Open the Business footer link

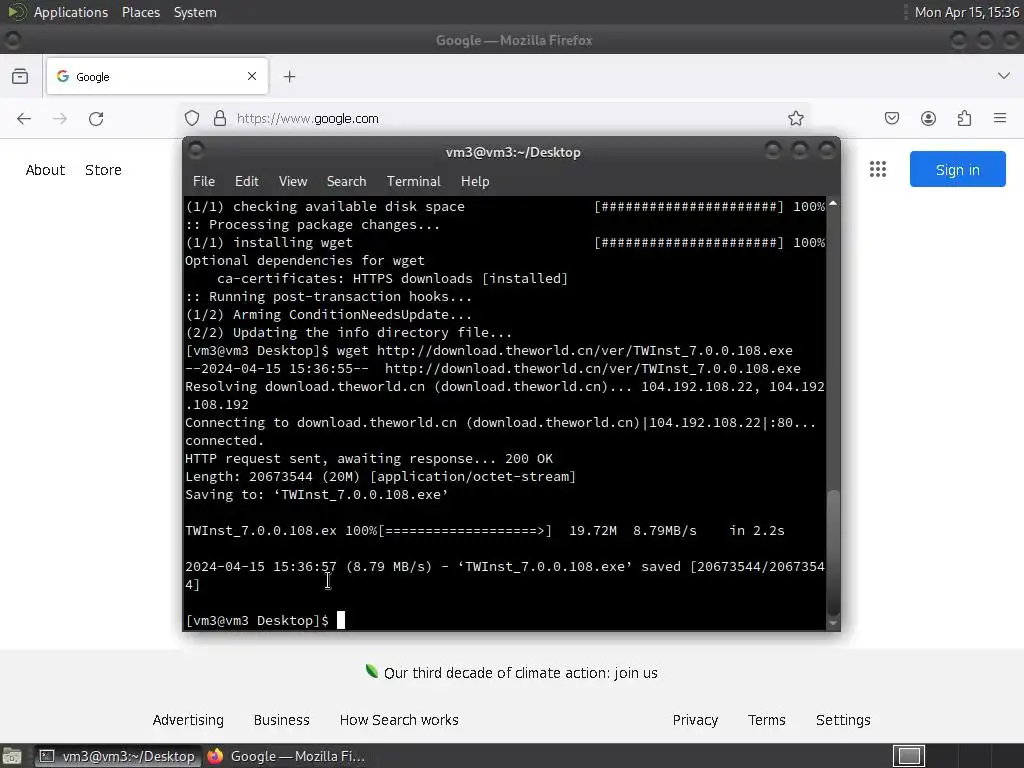[281, 720]
